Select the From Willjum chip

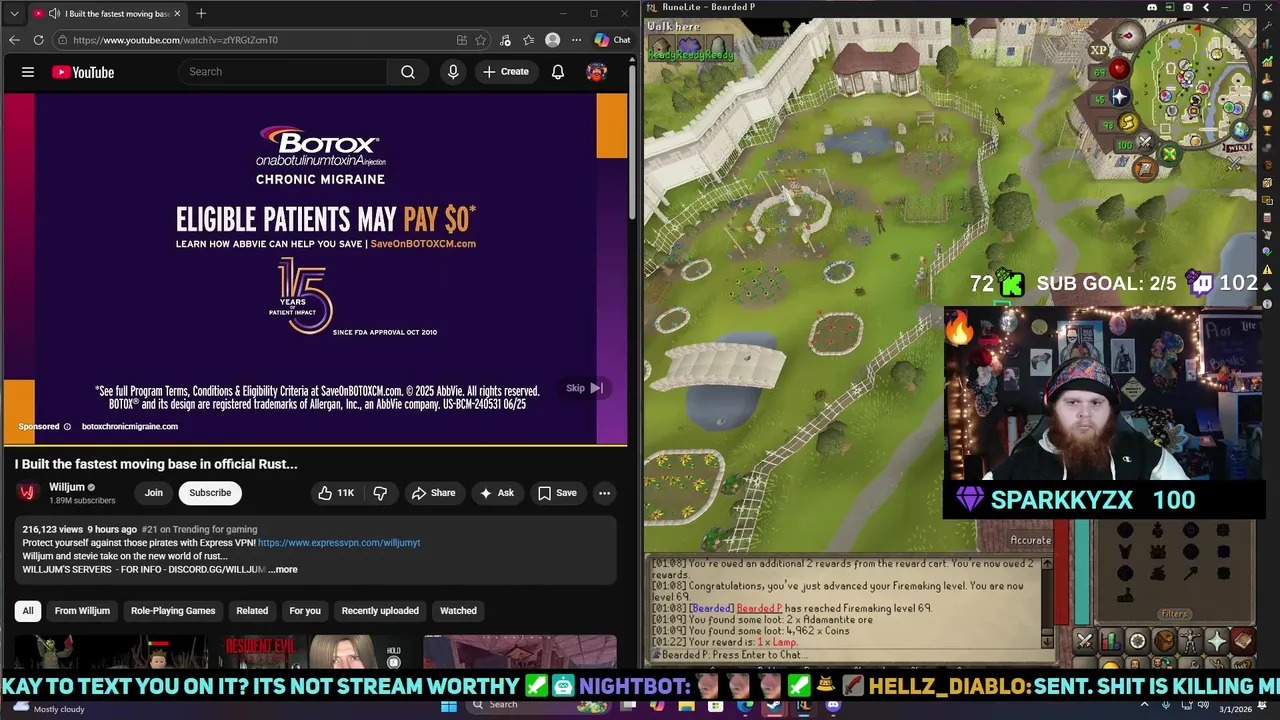pyautogui.click(x=82, y=611)
